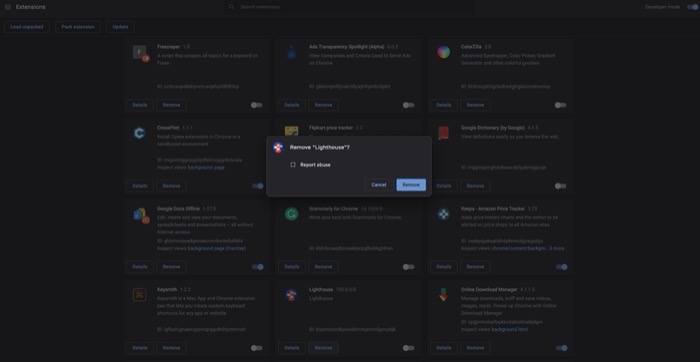Remove the Ads Transparency Spotlight extension
Screen dimensions: 700x362
pos(323,105)
